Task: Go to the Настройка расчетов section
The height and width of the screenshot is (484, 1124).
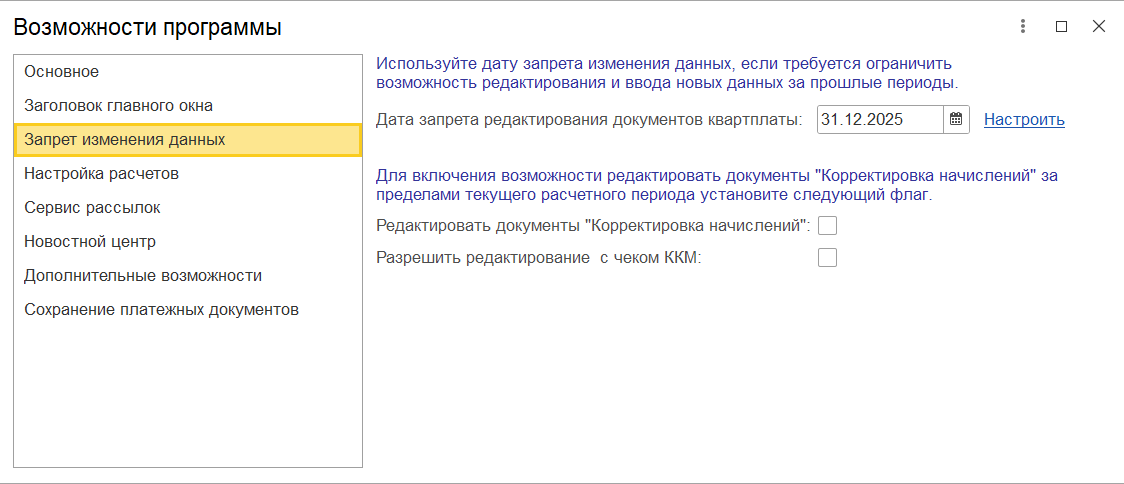Action: point(101,174)
